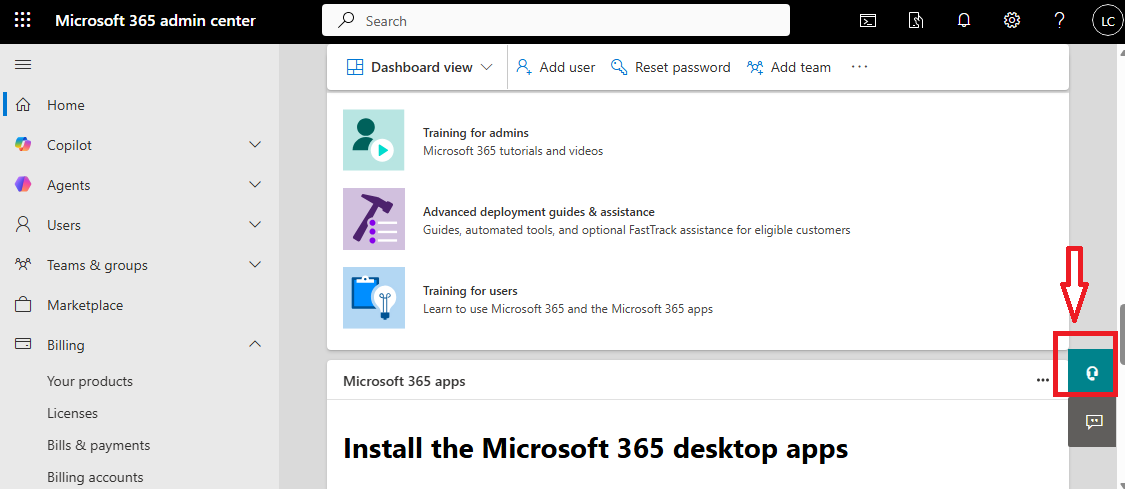Screen dimensions: 1125x489
Task: Click the Reset password key icon
Action: pyautogui.click(x=619, y=67)
